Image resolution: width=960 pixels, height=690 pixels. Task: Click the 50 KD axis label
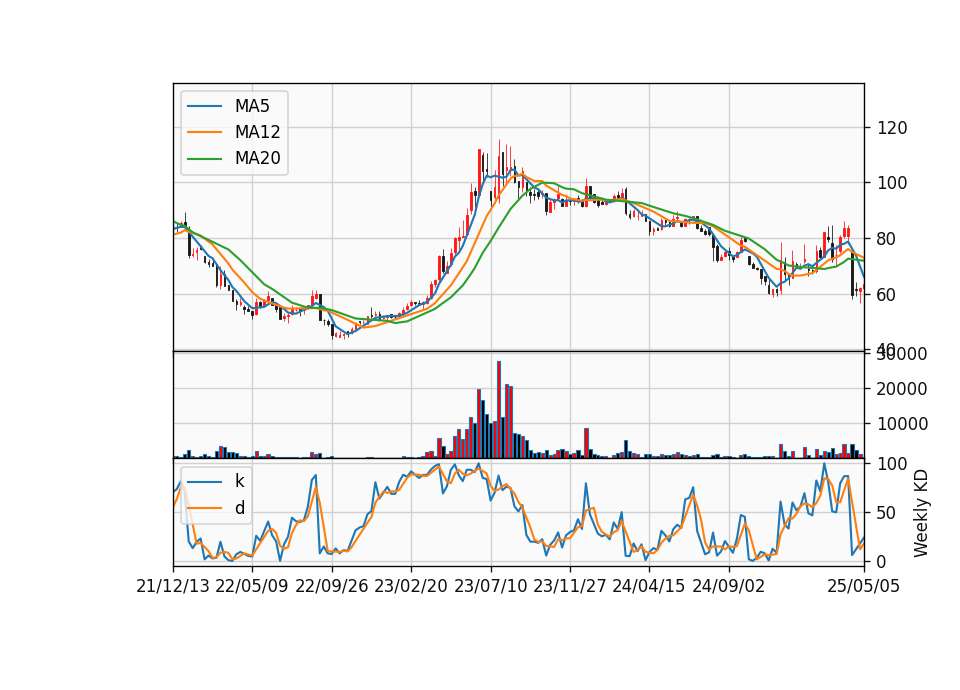coord(887,513)
